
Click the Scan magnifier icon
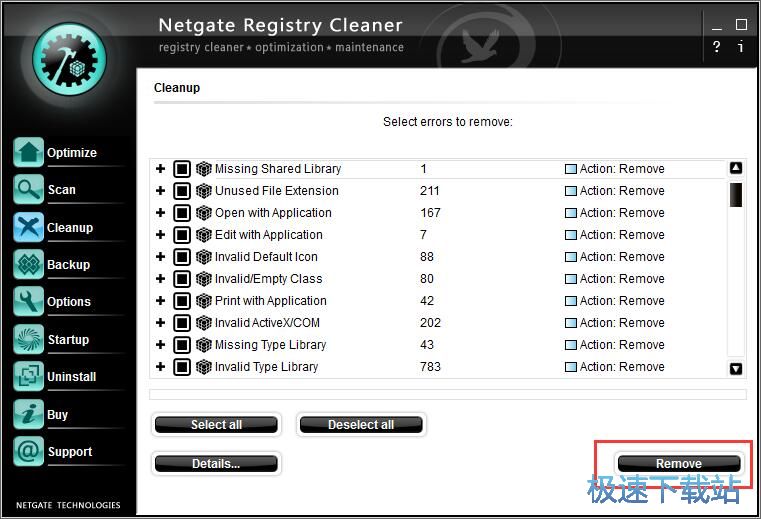[28, 189]
